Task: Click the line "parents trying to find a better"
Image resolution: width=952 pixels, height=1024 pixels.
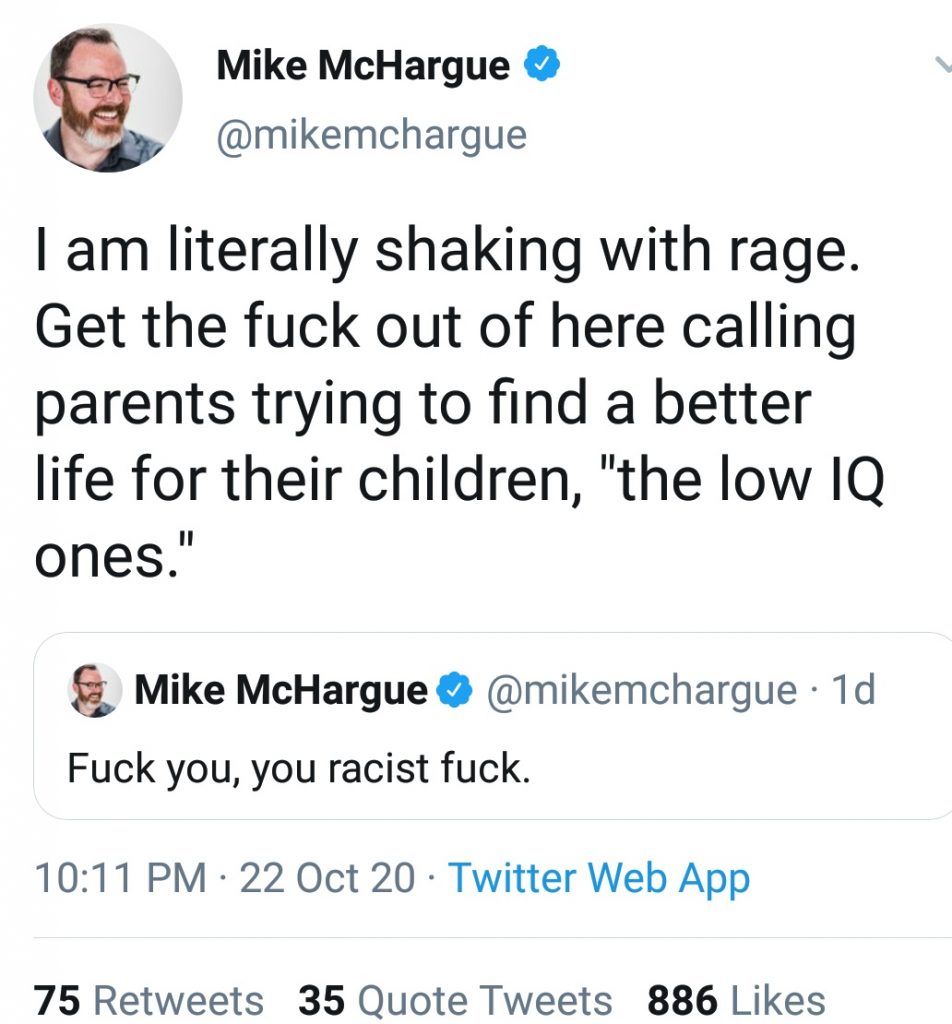Action: coord(422,404)
